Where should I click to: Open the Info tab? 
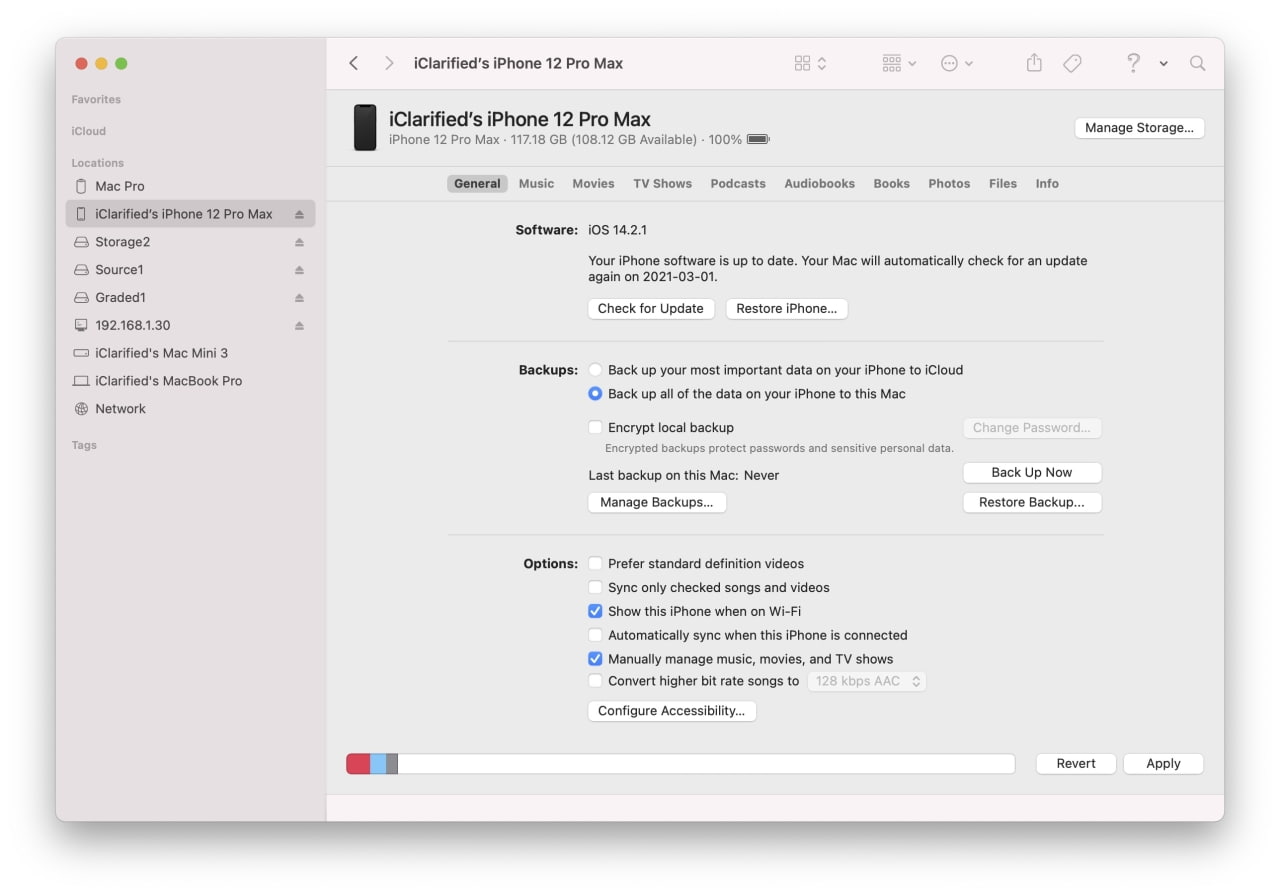coord(1047,184)
